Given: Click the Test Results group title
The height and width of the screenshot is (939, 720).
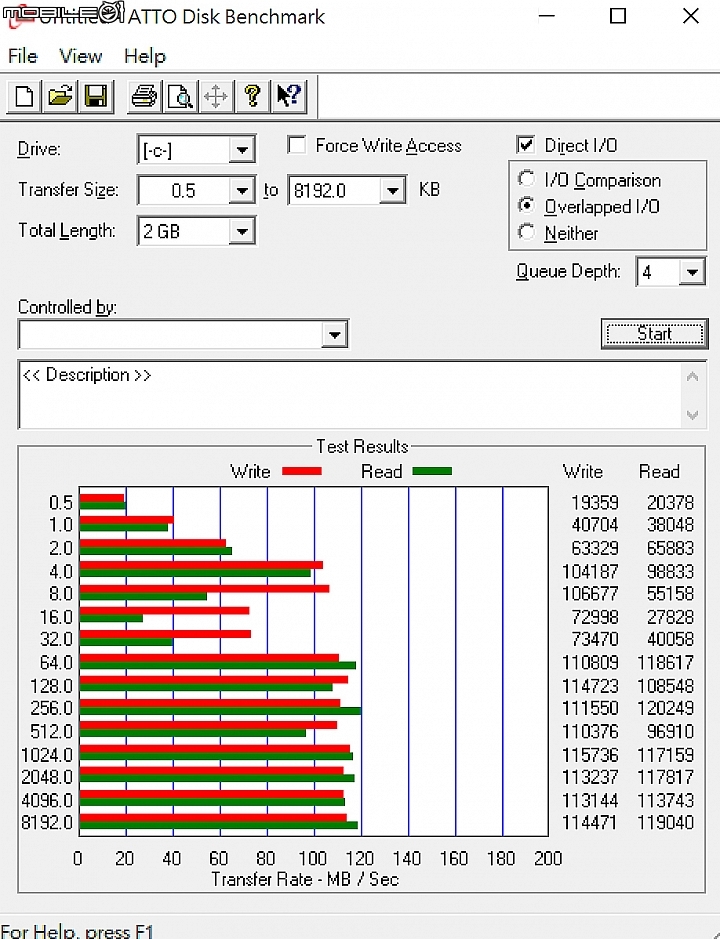Looking at the screenshot, I should [x=362, y=446].
